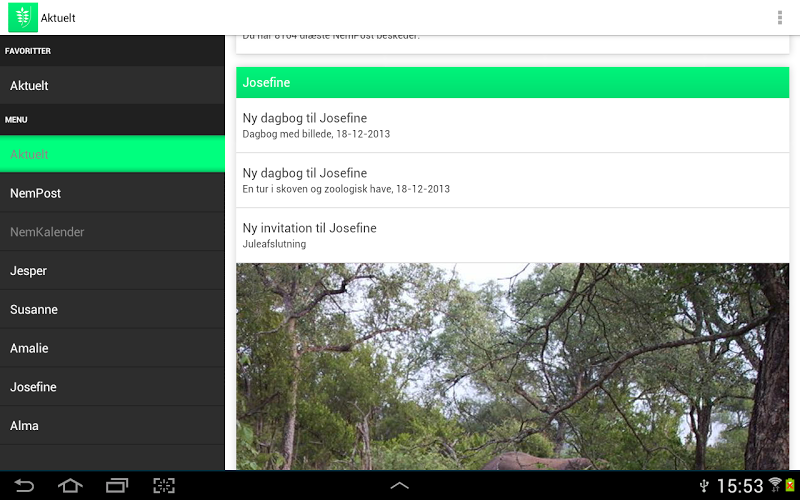Tap the screenshot capture icon
Image resolution: width=800 pixels, height=500 pixels.
(x=164, y=485)
